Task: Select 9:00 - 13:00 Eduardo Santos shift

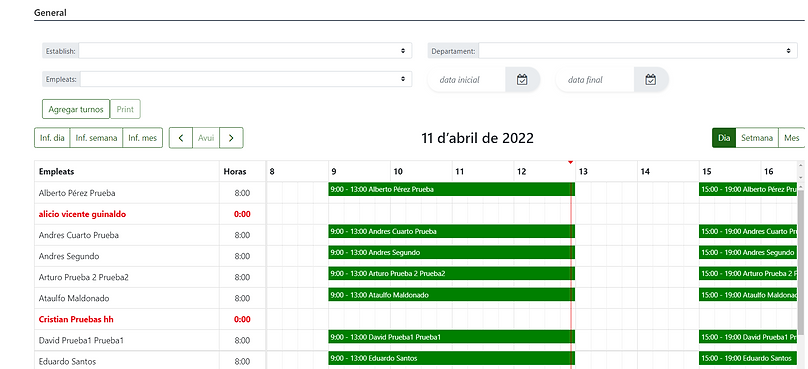Action: [451, 358]
